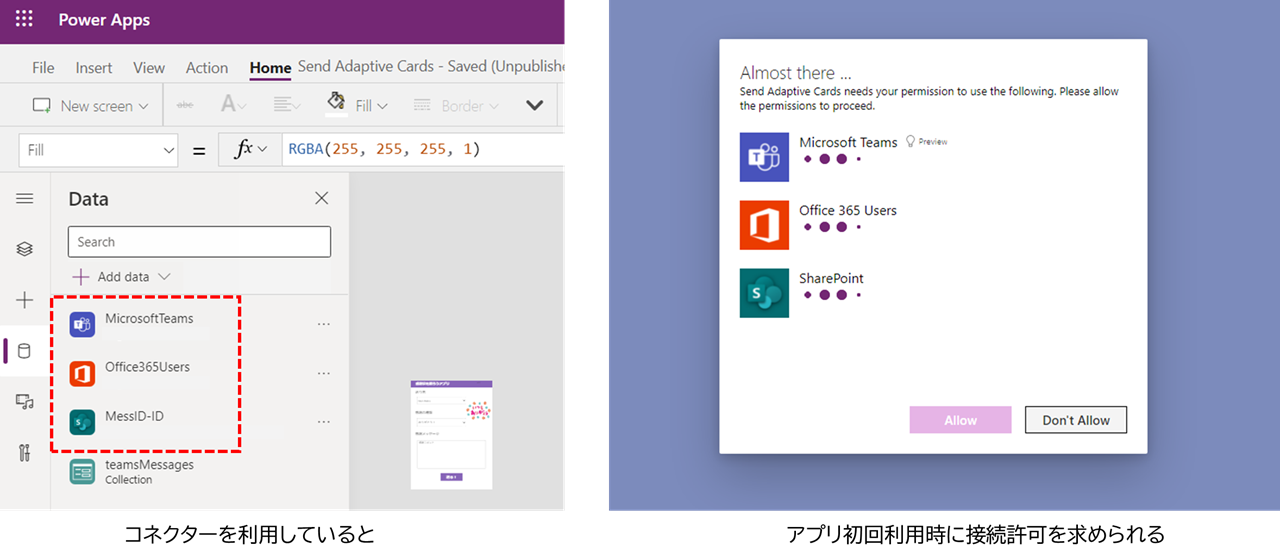1280x558 pixels.
Task: Click the Preview lightbulb icon beside Teams
Action: (x=910, y=142)
